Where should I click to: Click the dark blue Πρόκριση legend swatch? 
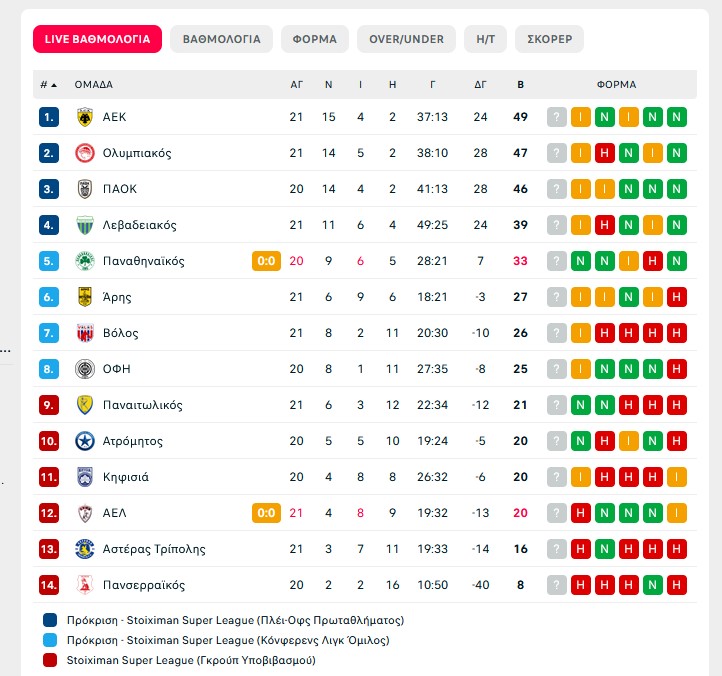(50, 620)
